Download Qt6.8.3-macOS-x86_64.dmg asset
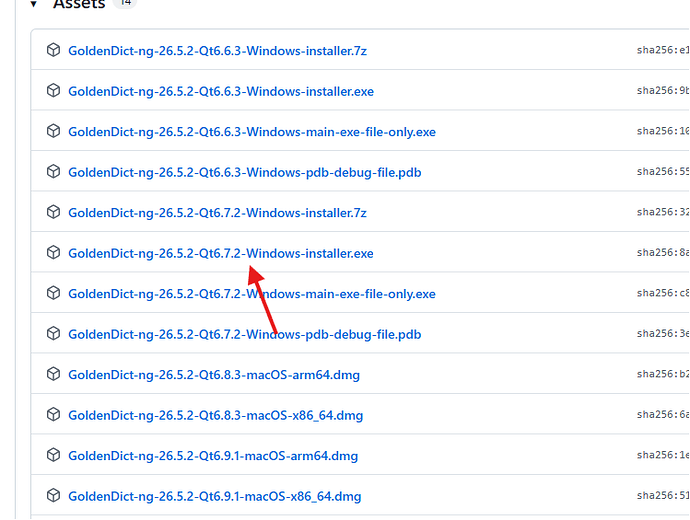Viewport: 690px width, 520px height. click(216, 415)
